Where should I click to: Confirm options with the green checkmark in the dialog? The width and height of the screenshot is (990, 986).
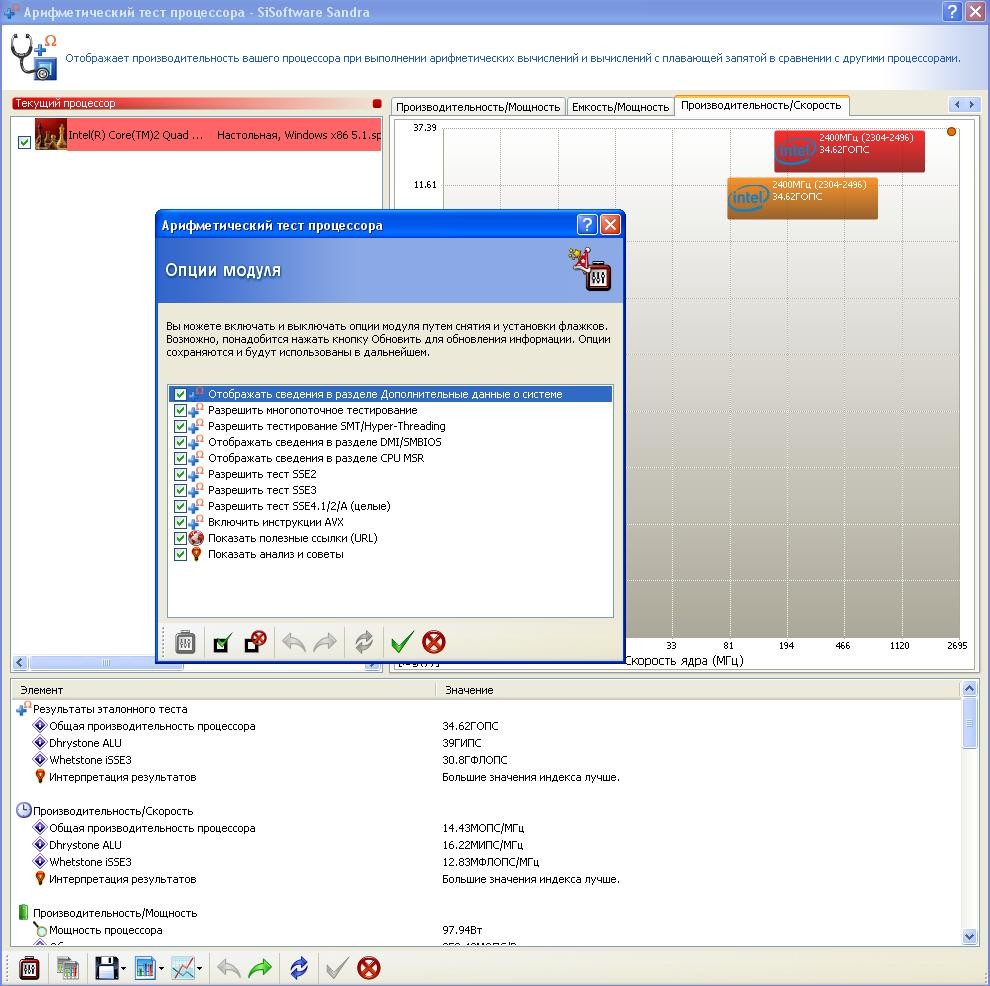click(x=402, y=642)
